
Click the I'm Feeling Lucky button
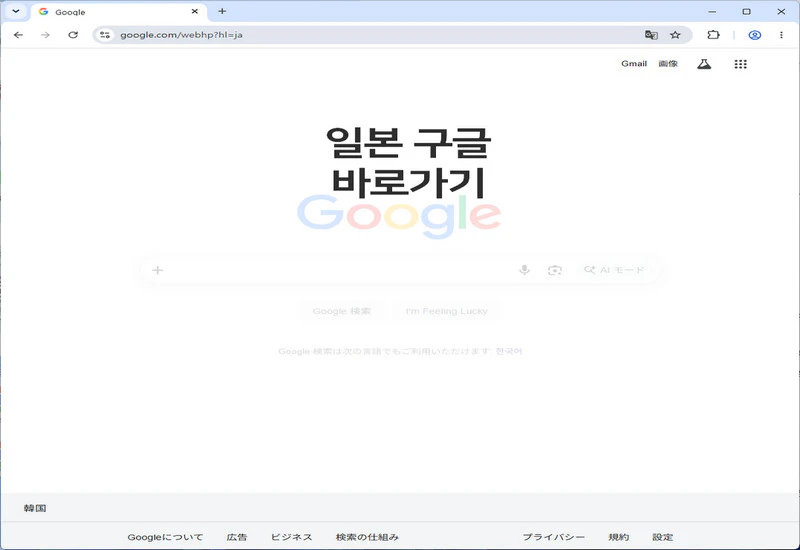click(x=446, y=311)
